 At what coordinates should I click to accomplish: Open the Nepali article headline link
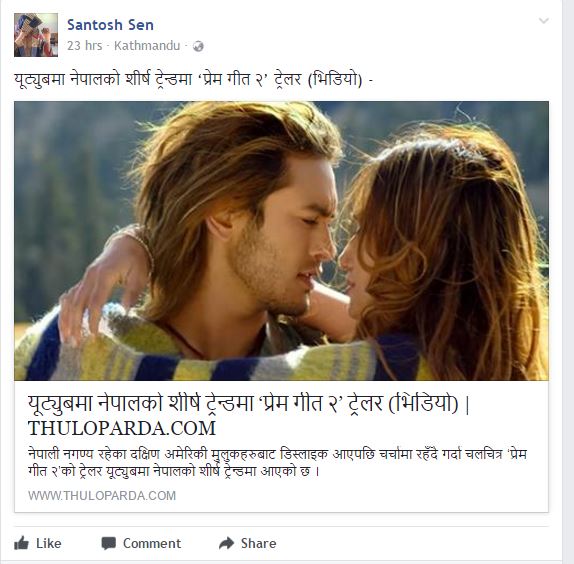coord(249,404)
